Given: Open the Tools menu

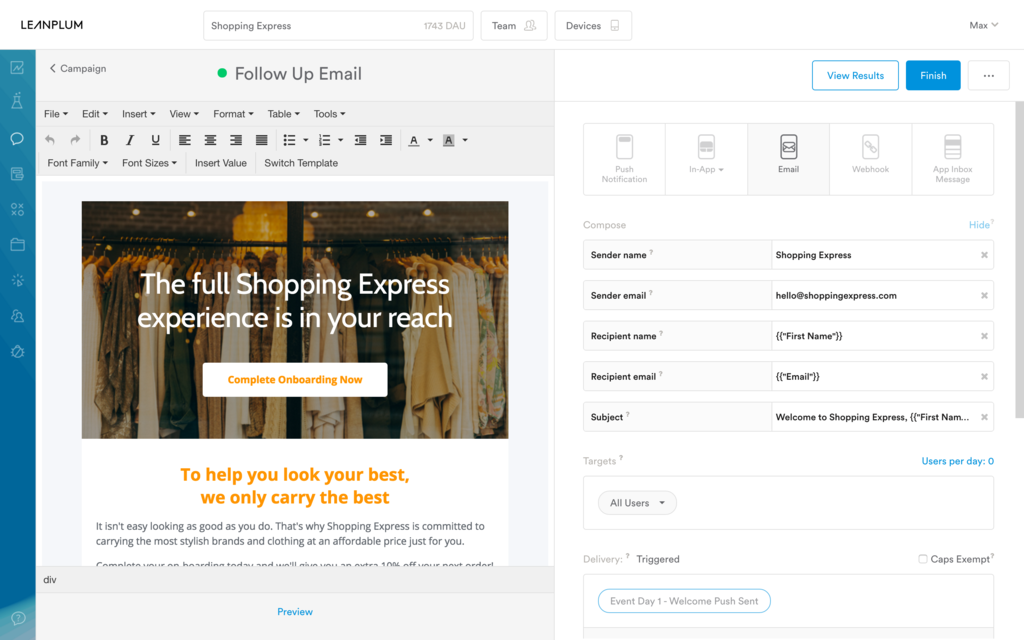Looking at the screenshot, I should 329,114.
